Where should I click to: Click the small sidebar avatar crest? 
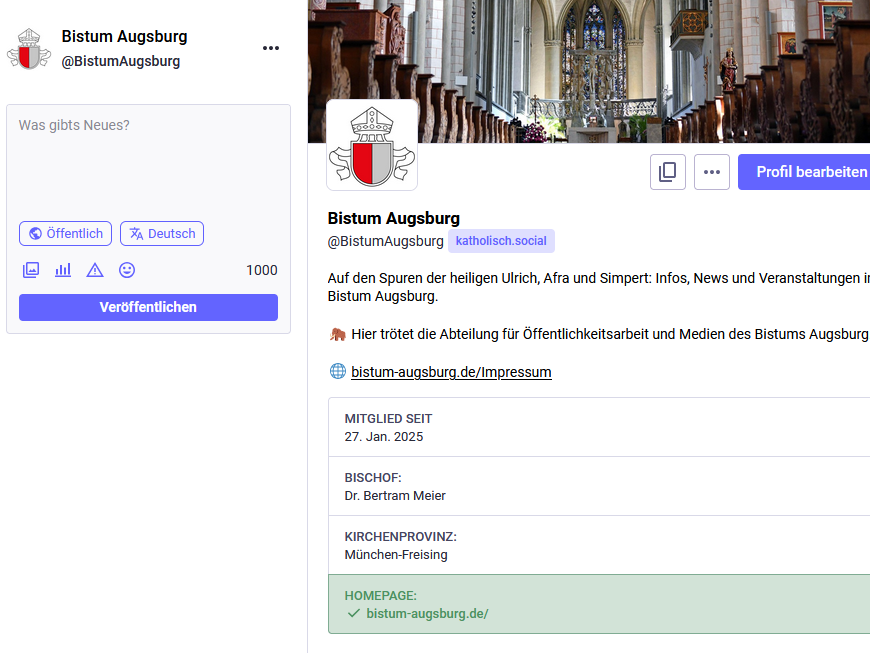tap(29, 48)
